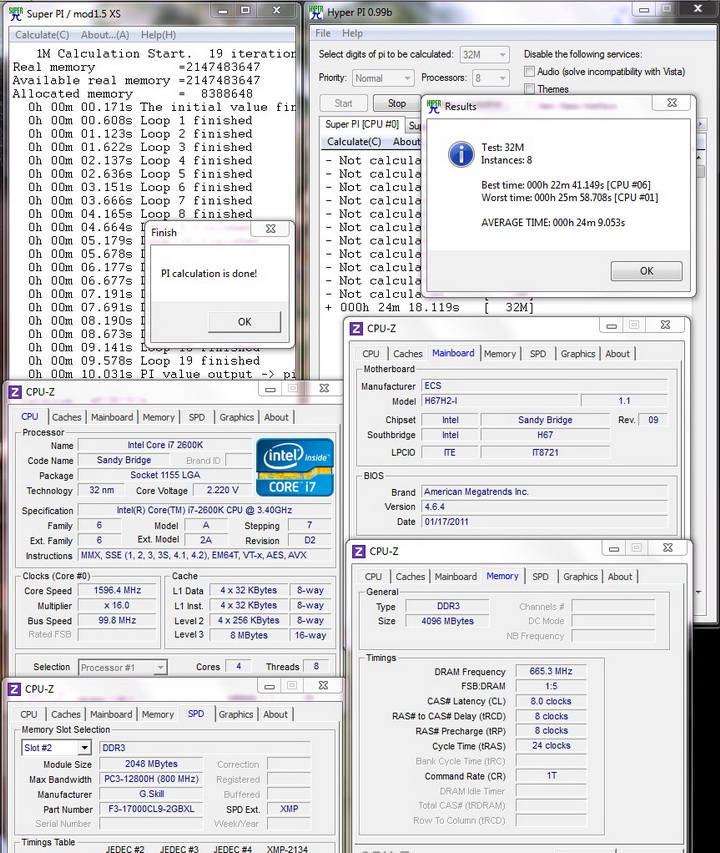Viewport: 720px width, 853px height.
Task: Click the blue info icon in Results
Action: [461, 154]
